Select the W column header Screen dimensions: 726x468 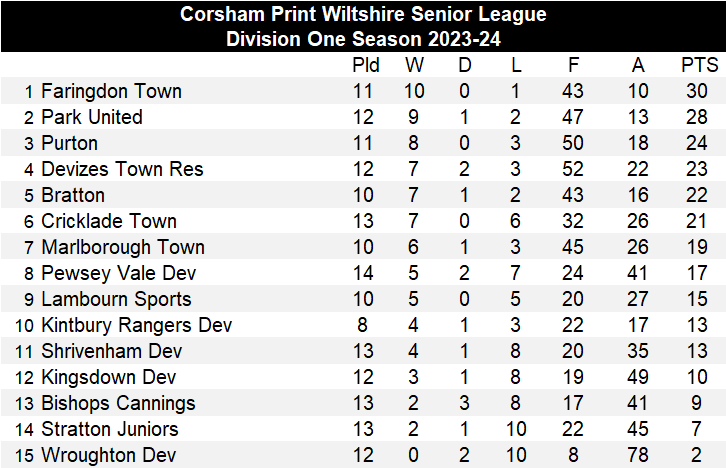(414, 65)
